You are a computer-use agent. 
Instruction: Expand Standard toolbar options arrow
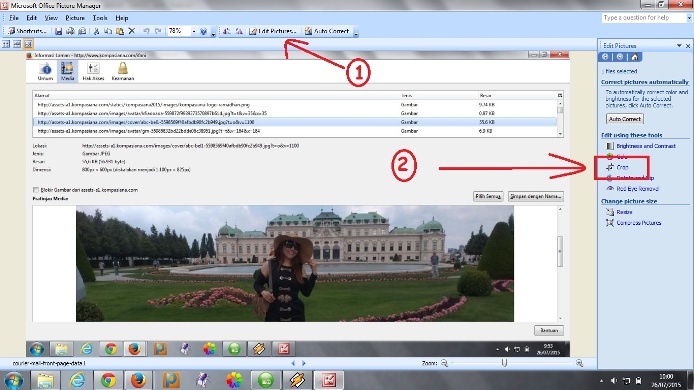pyautogui.click(x=213, y=33)
